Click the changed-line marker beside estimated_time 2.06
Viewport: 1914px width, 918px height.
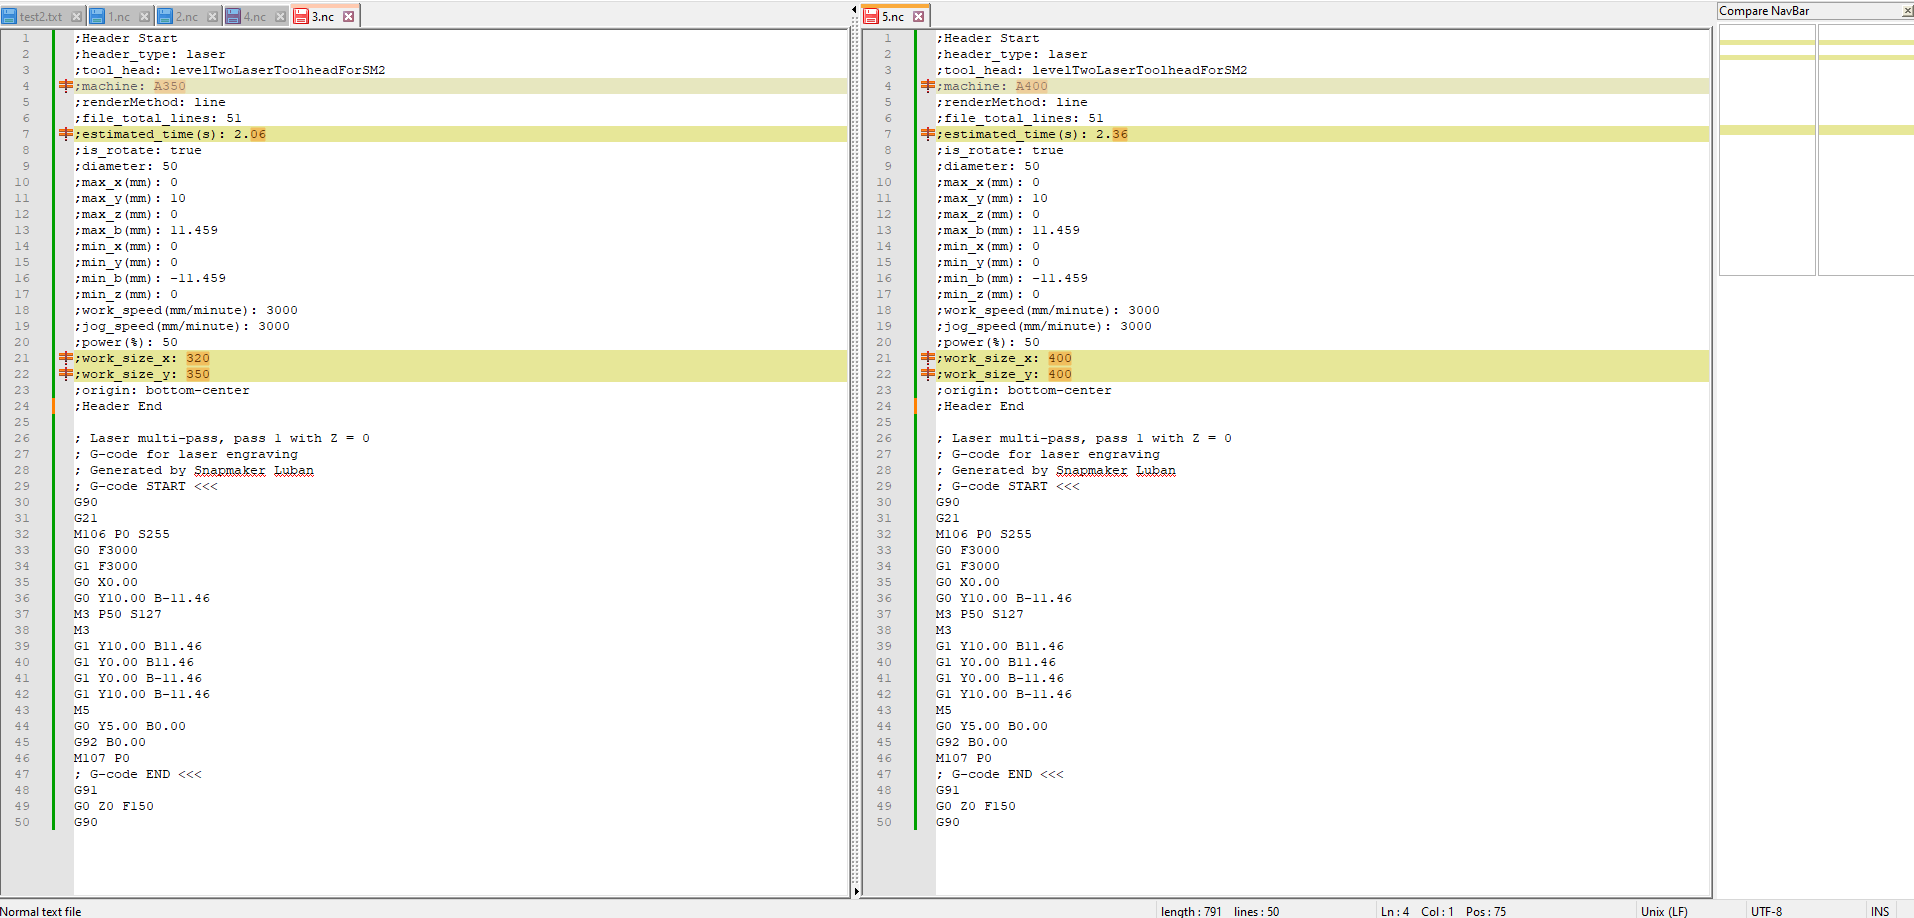pyautogui.click(x=65, y=134)
